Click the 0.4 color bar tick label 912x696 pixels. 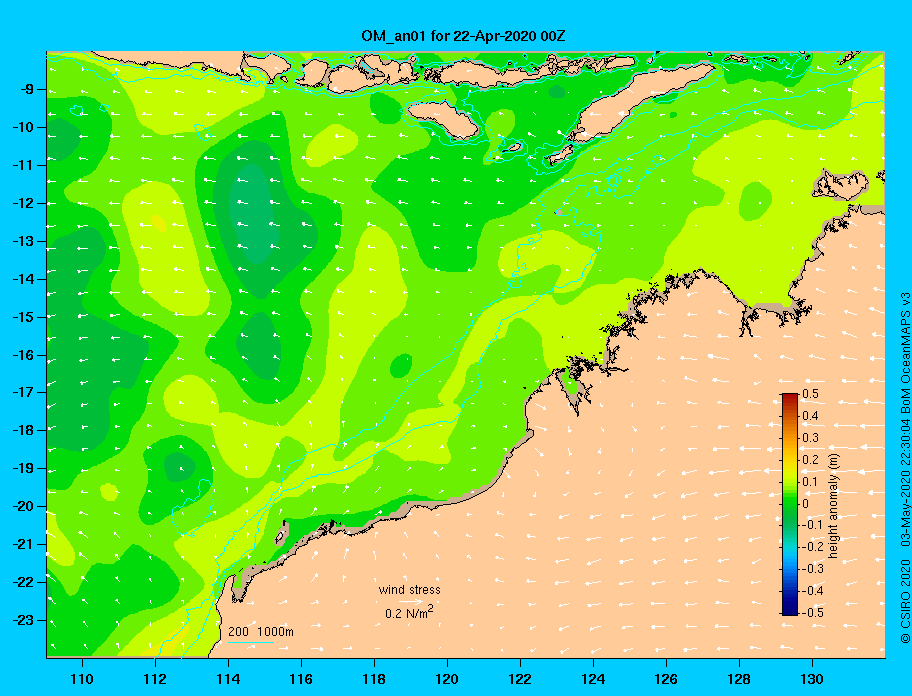click(x=810, y=416)
